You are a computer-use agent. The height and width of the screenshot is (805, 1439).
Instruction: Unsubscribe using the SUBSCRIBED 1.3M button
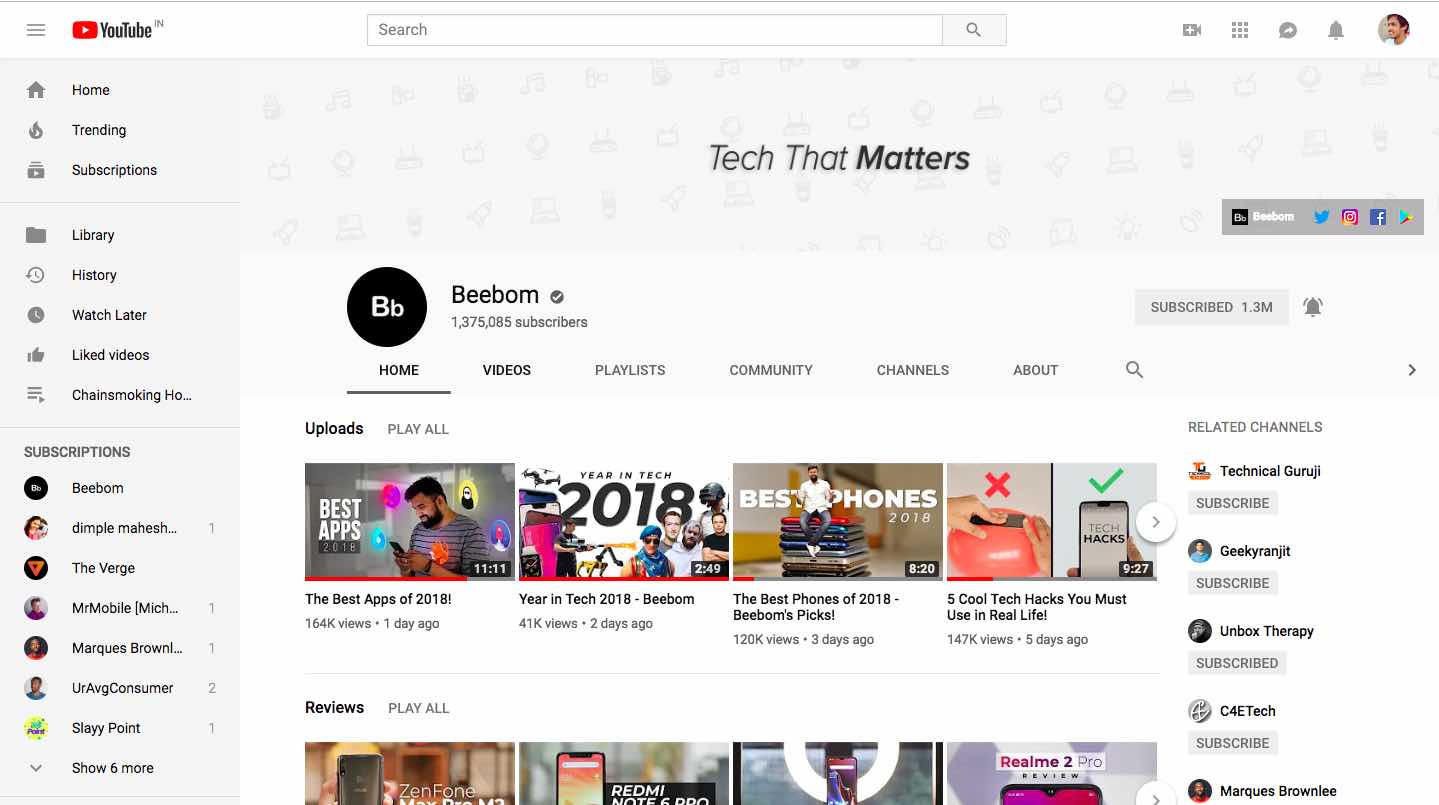point(1211,307)
